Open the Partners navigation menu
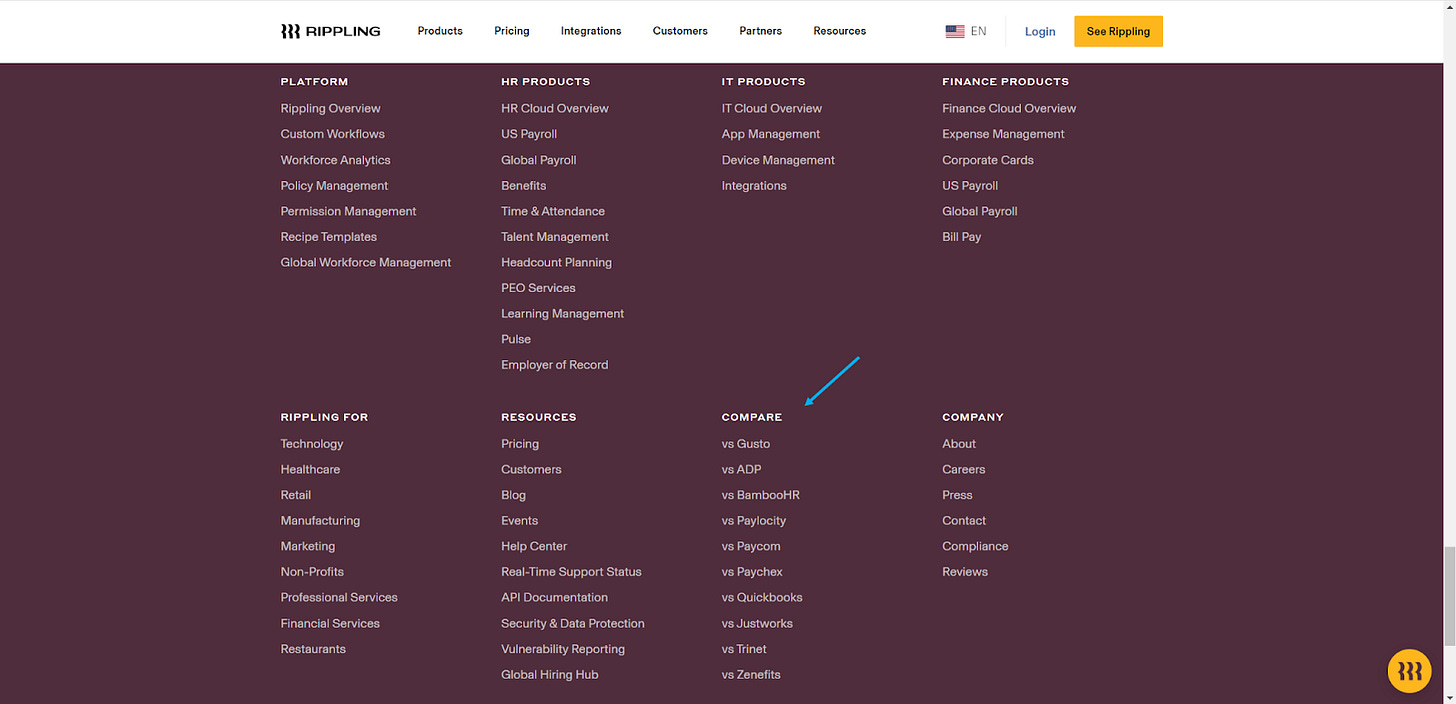Image resolution: width=1456 pixels, height=704 pixels. 761,31
